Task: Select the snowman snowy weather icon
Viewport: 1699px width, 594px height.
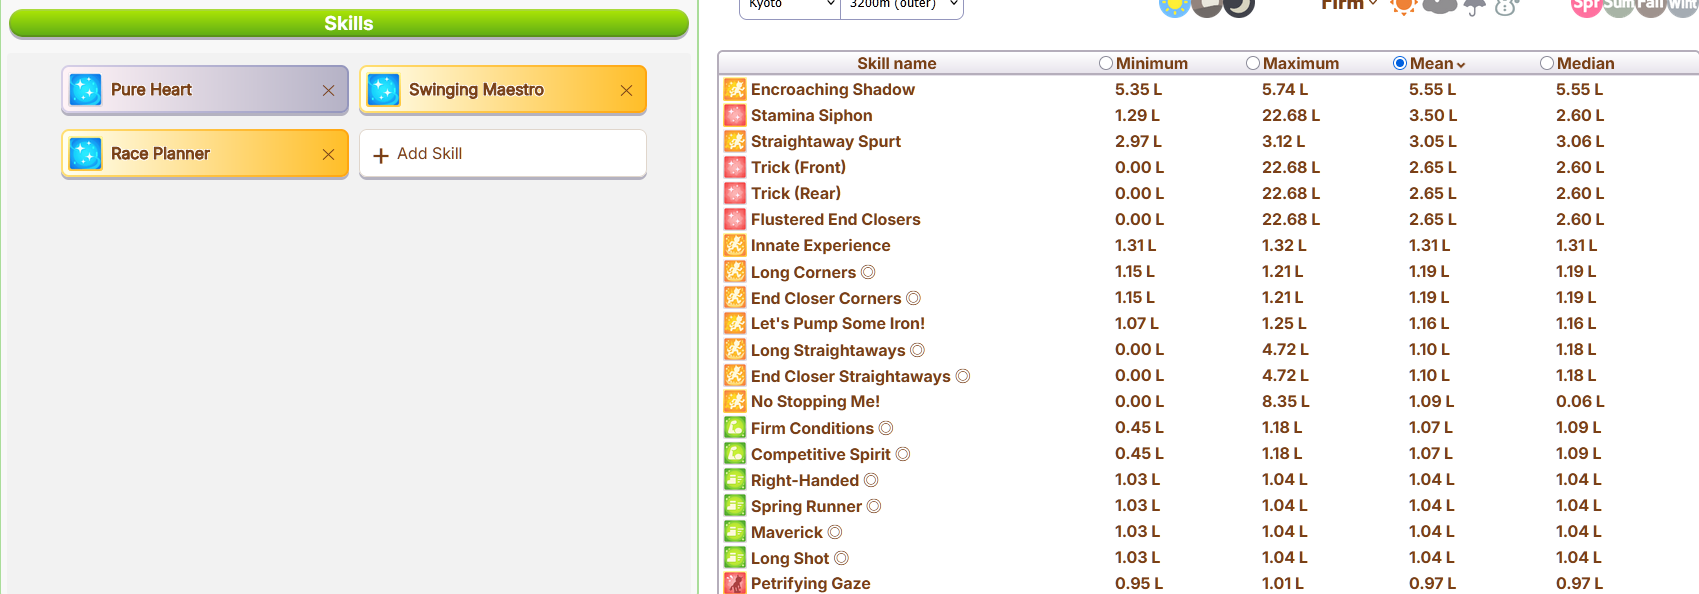Action: (1507, 7)
